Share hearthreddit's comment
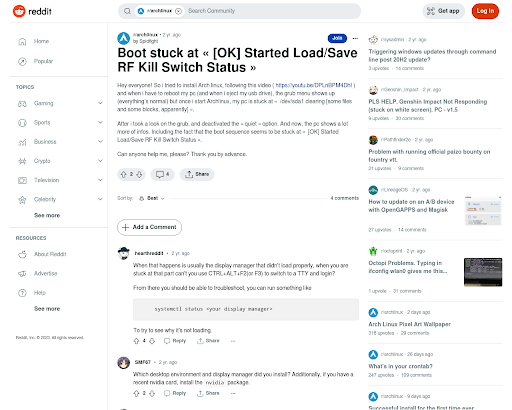This screenshot has height=410, width=512. click(208, 341)
